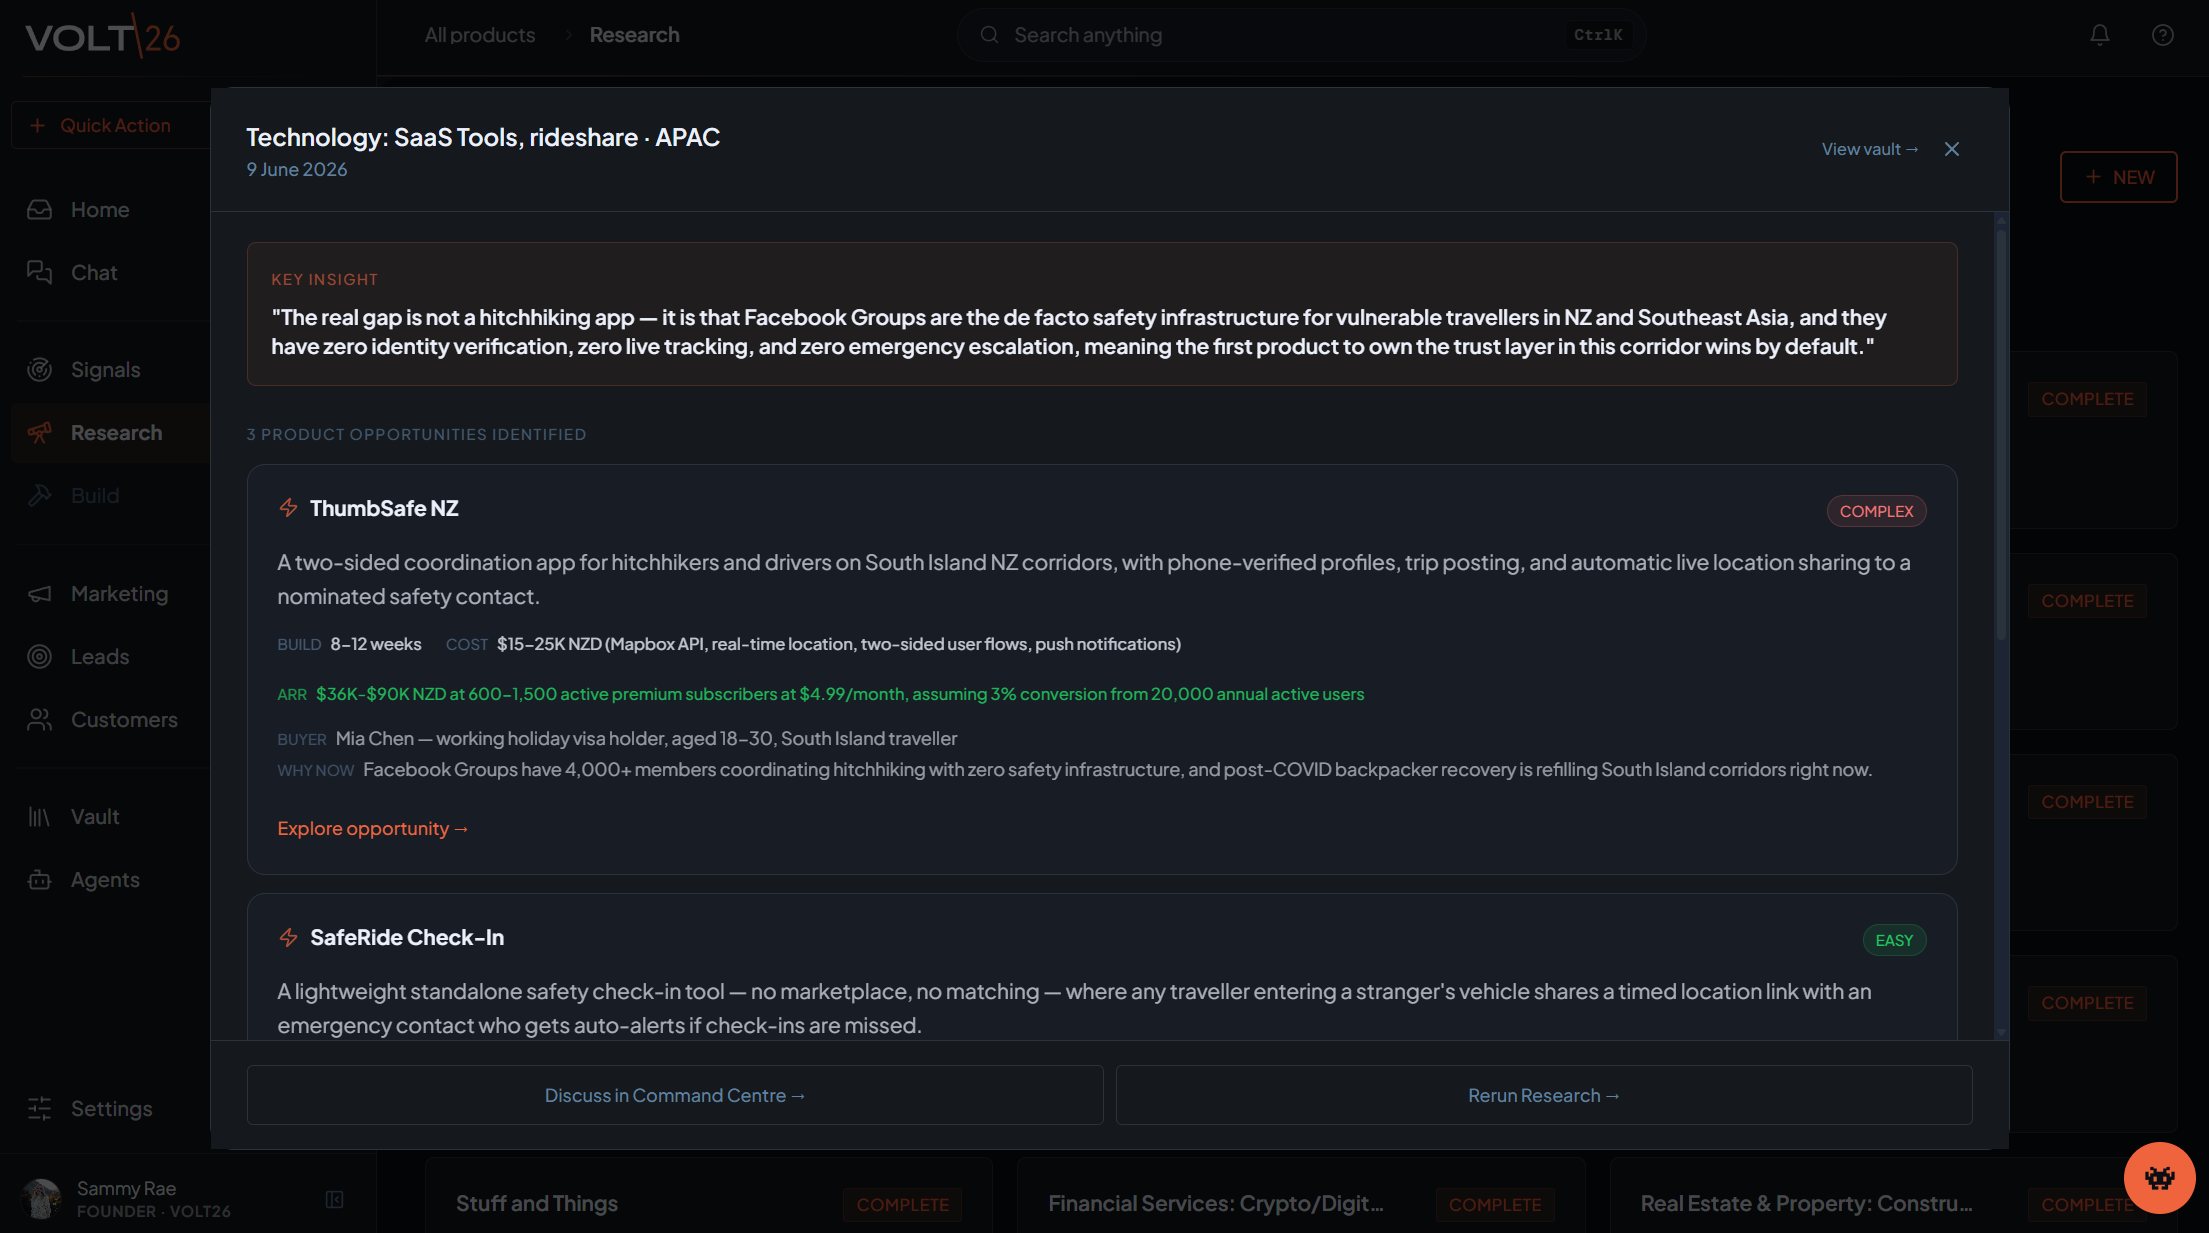Open the Stuff and Things research card
Image resolution: width=2209 pixels, height=1233 pixels.
[x=709, y=1196]
